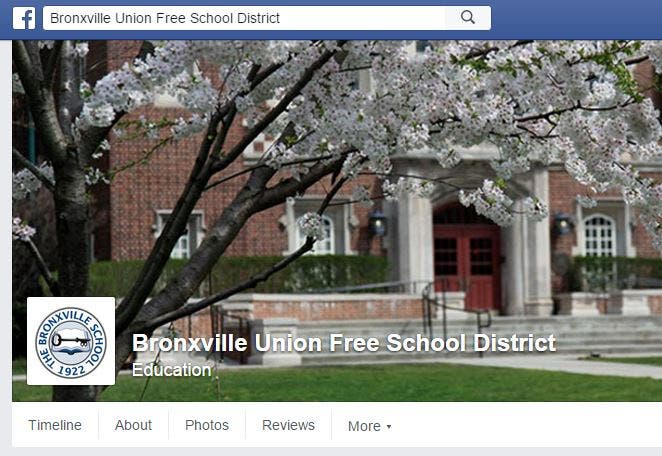Focus the Facebook search field
662x456 pixels.
pyautogui.click(x=244, y=18)
